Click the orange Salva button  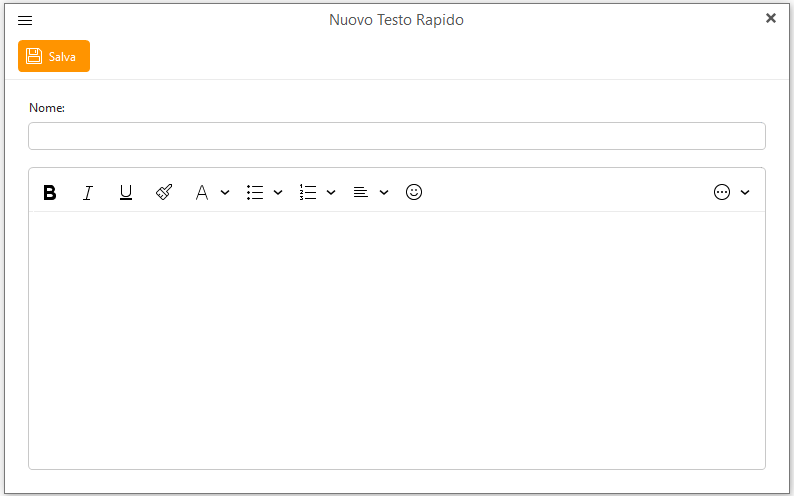click(54, 56)
